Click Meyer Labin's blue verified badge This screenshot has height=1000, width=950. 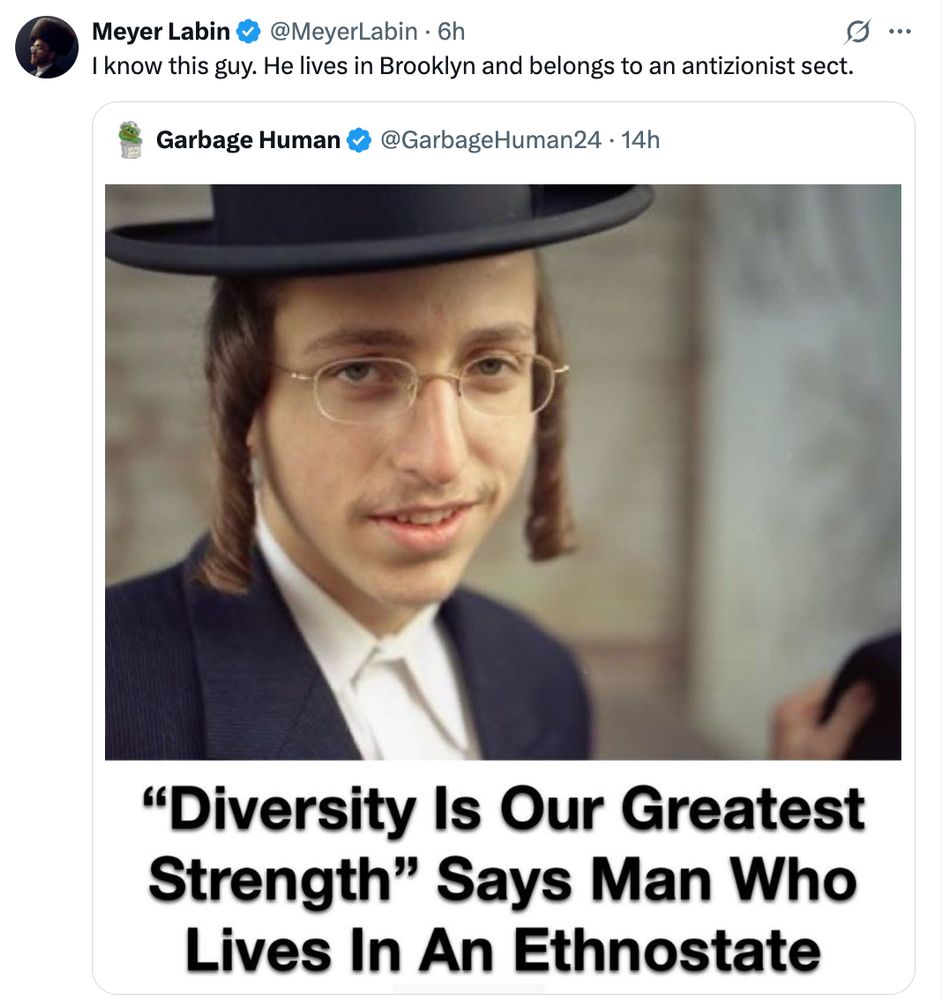coord(248,31)
